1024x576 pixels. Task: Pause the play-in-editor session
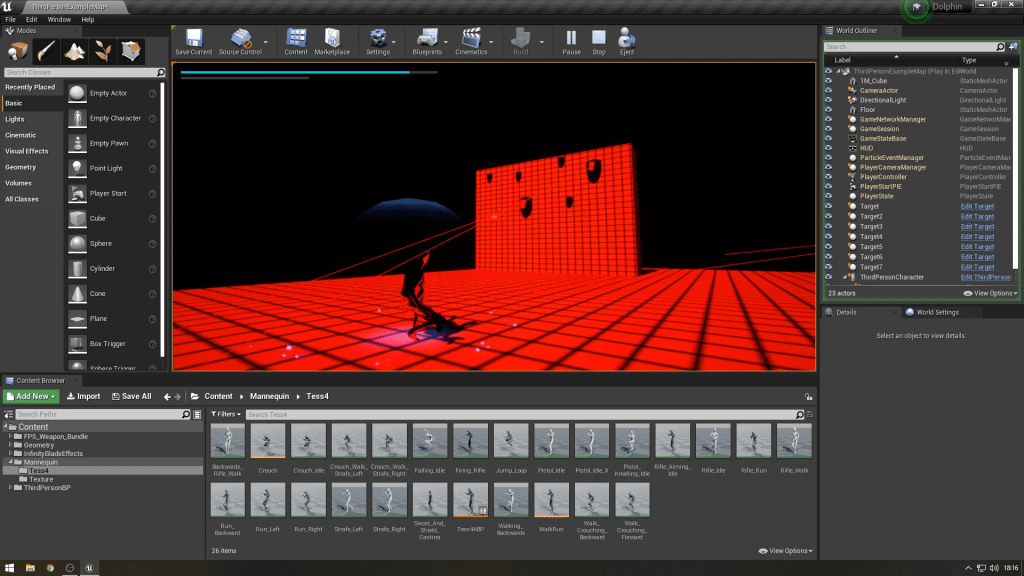[x=571, y=41]
